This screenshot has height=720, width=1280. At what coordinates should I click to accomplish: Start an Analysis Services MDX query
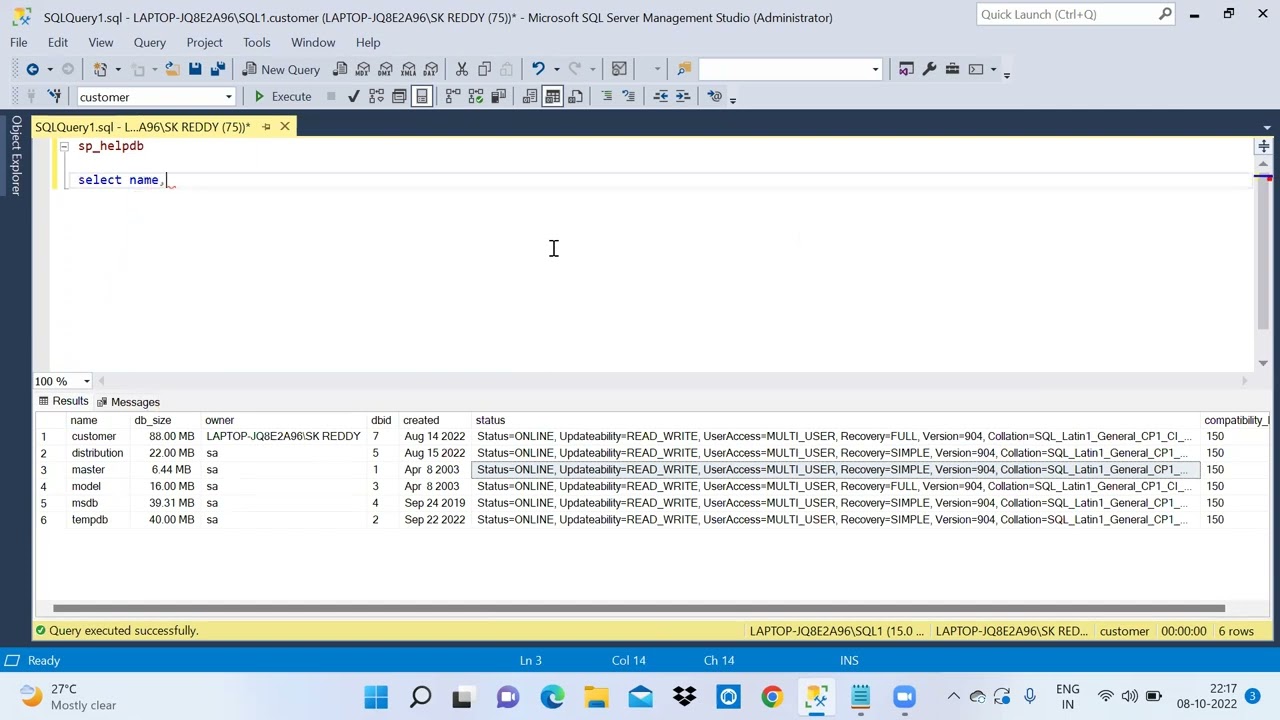(x=363, y=69)
